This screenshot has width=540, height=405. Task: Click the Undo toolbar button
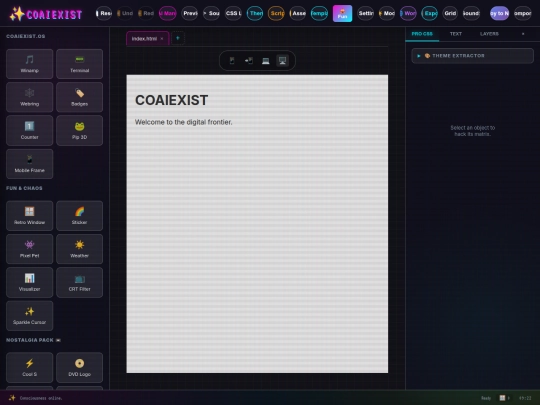coord(125,13)
